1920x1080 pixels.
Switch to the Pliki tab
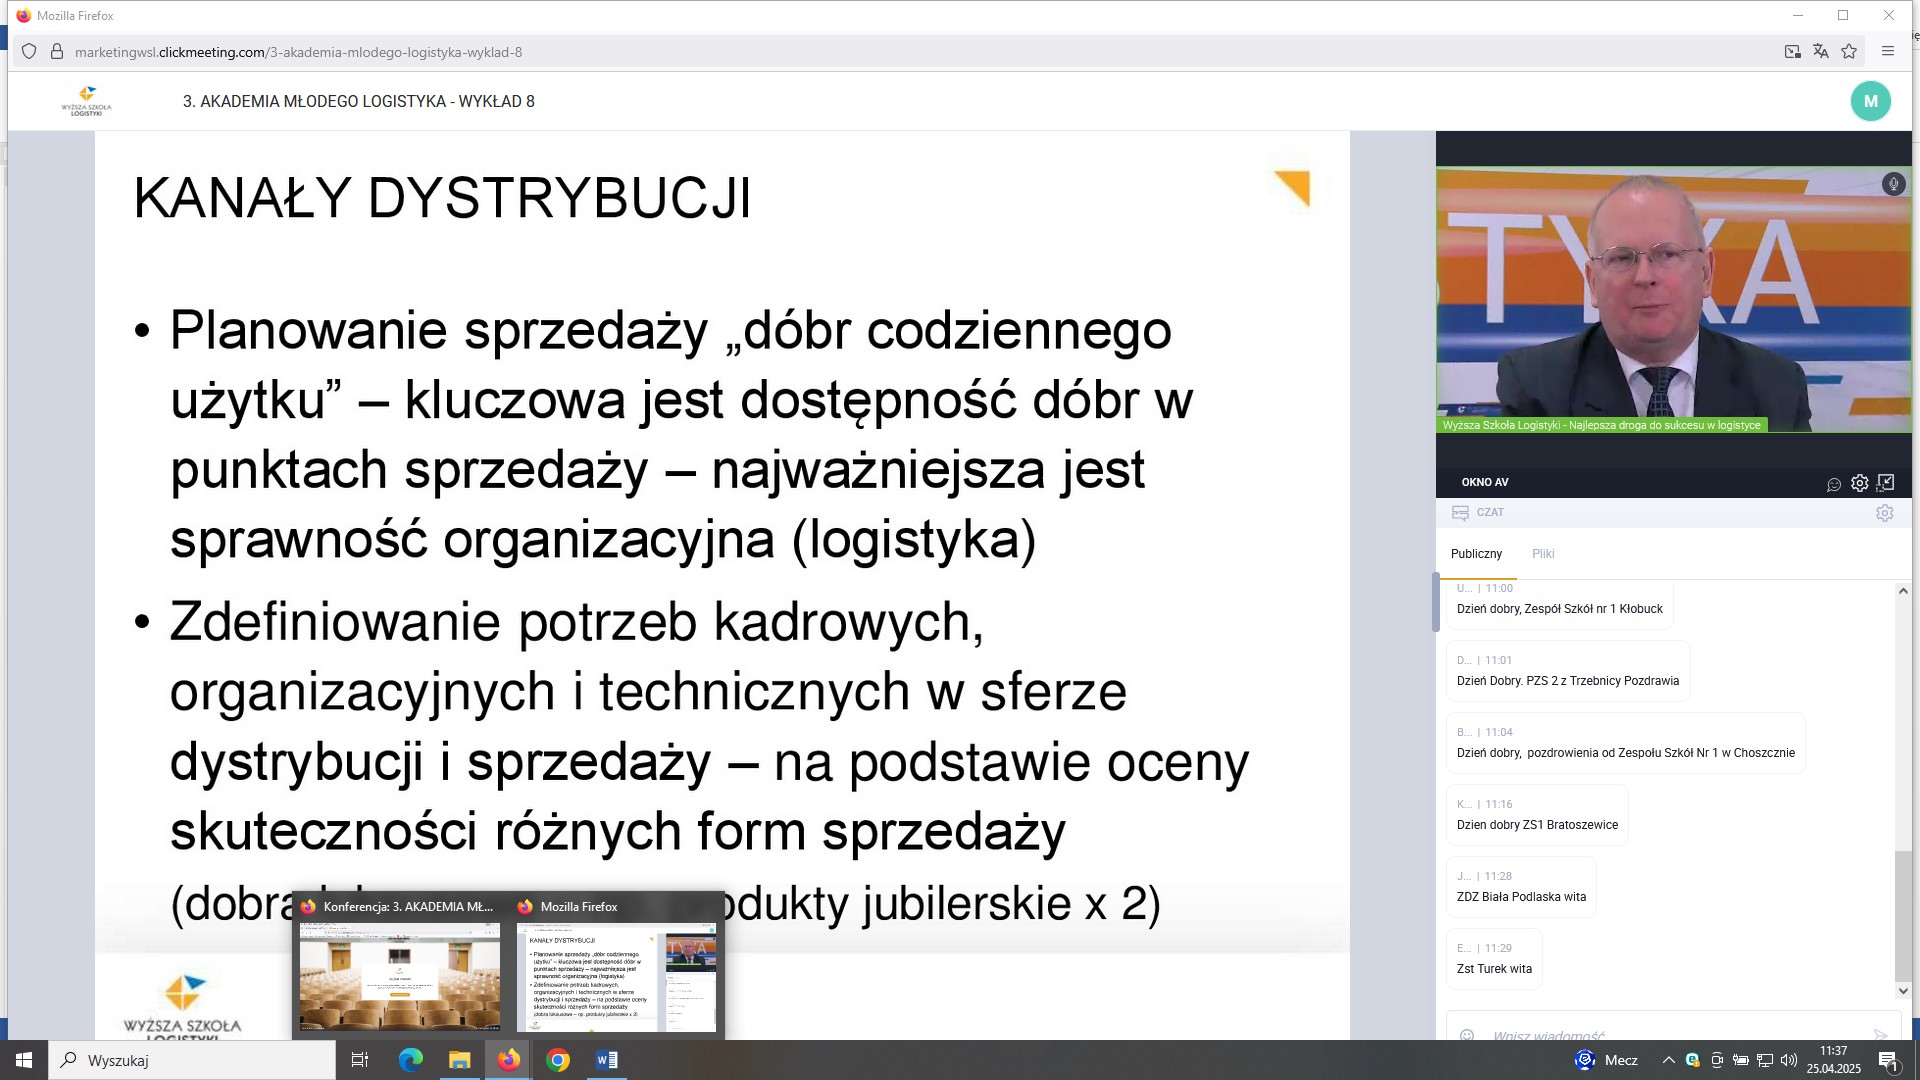[1543, 554]
